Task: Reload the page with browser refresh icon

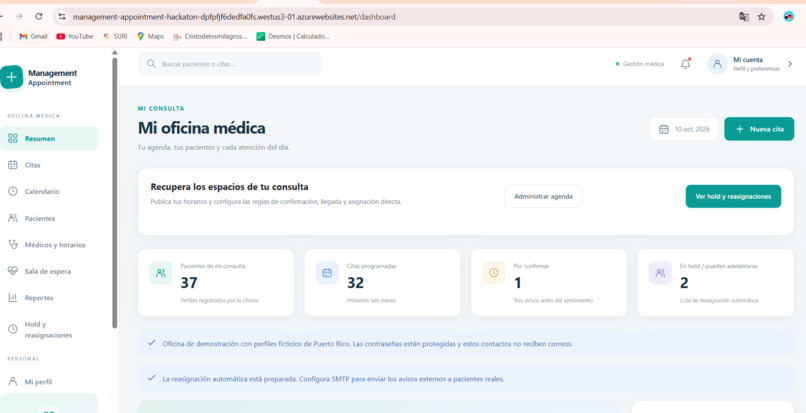Action: (39, 16)
